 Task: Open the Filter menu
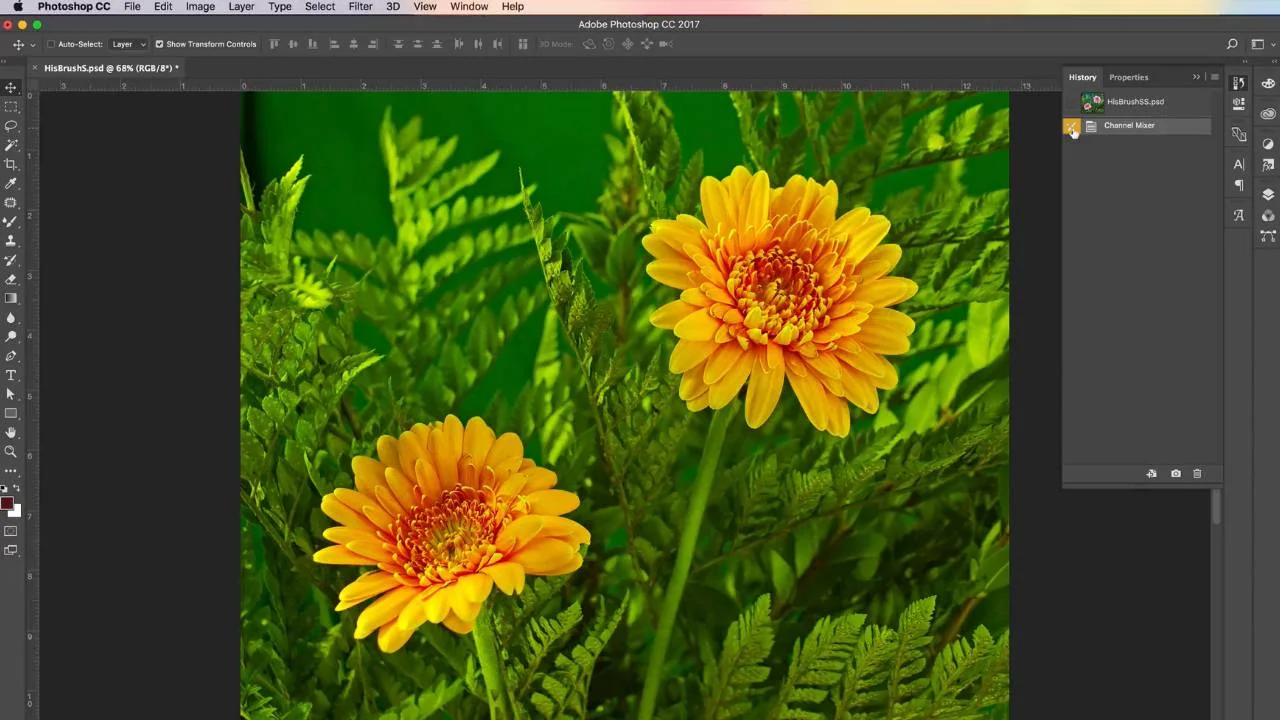tap(361, 6)
